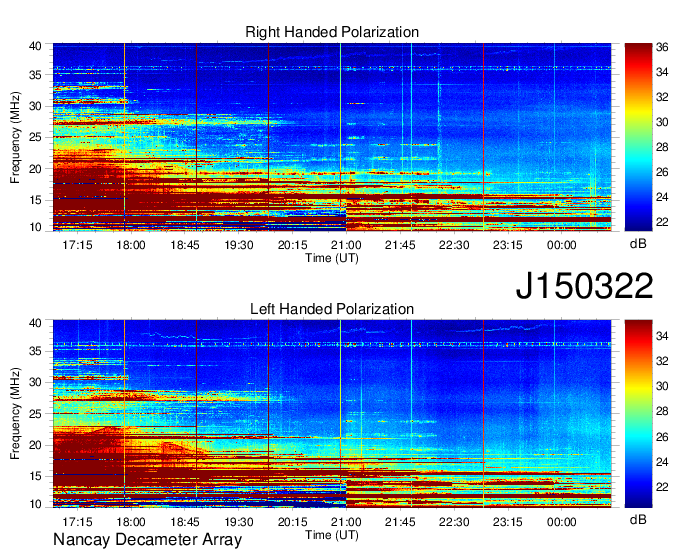Click "Frequency (MHz)" axis label of Left Handed plot

point(15,414)
